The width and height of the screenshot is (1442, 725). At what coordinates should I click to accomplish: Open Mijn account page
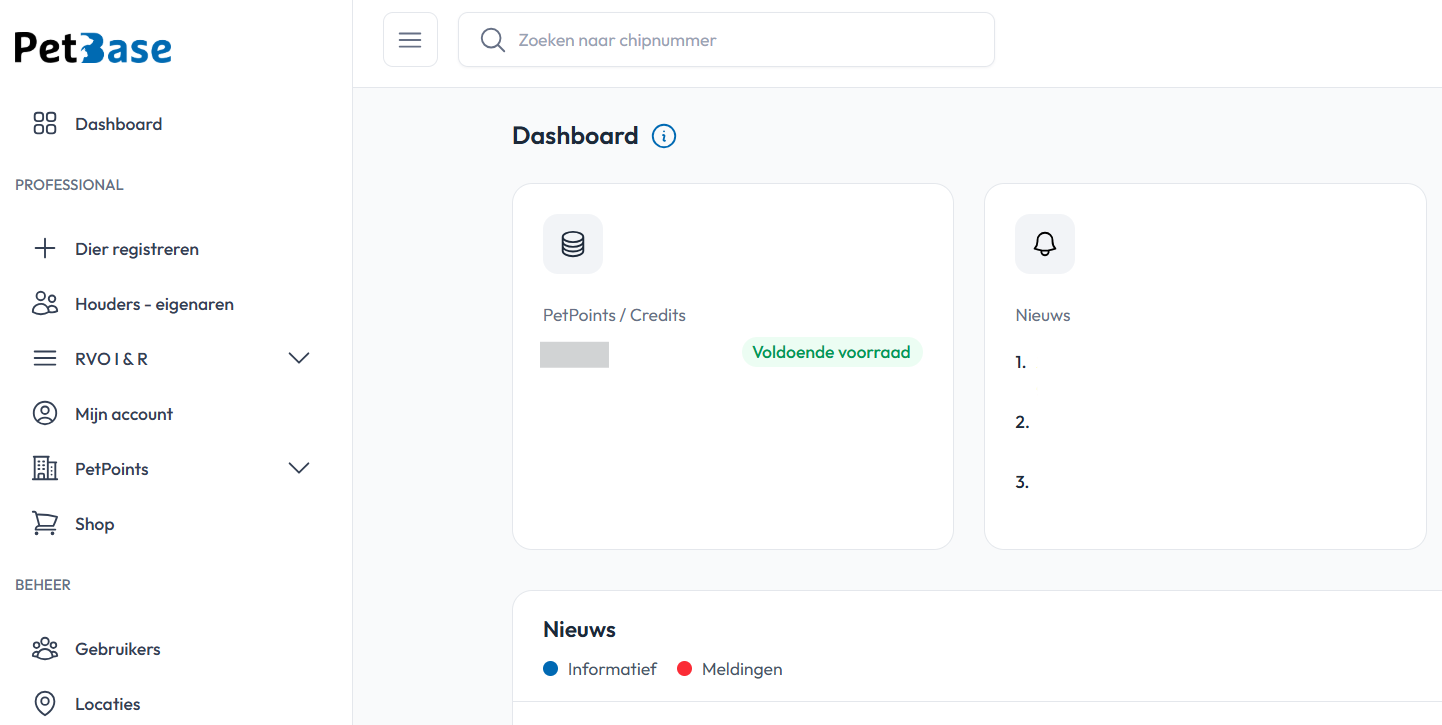point(124,414)
